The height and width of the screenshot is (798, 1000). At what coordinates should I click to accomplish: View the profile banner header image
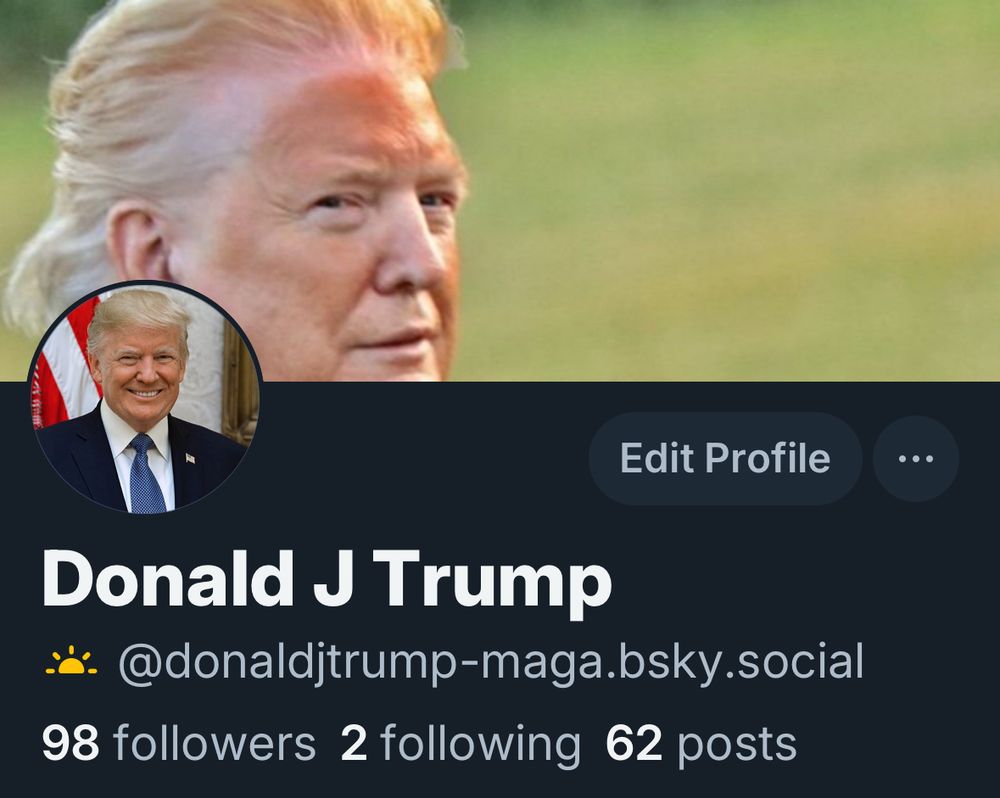pos(500,190)
